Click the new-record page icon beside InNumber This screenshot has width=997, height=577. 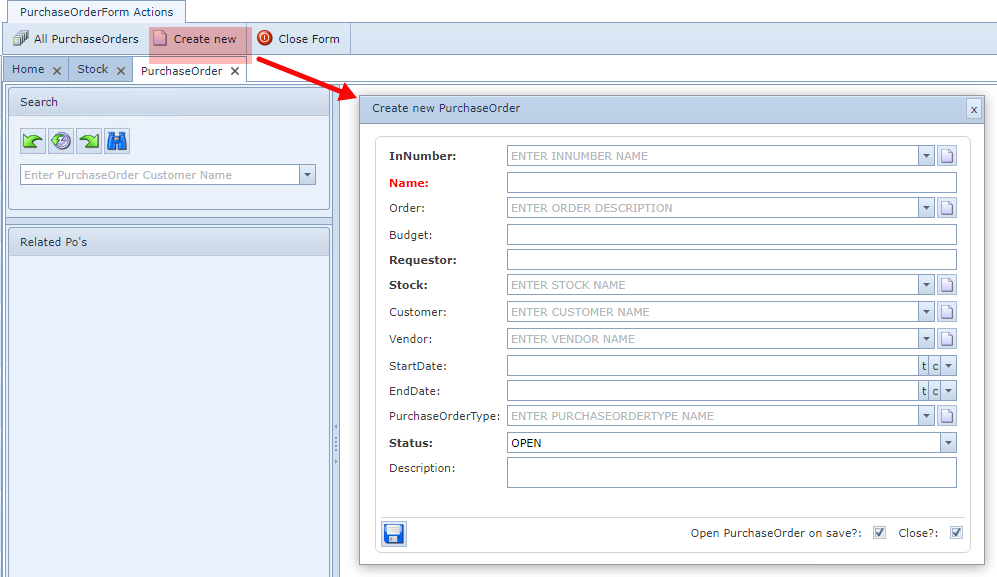947,156
